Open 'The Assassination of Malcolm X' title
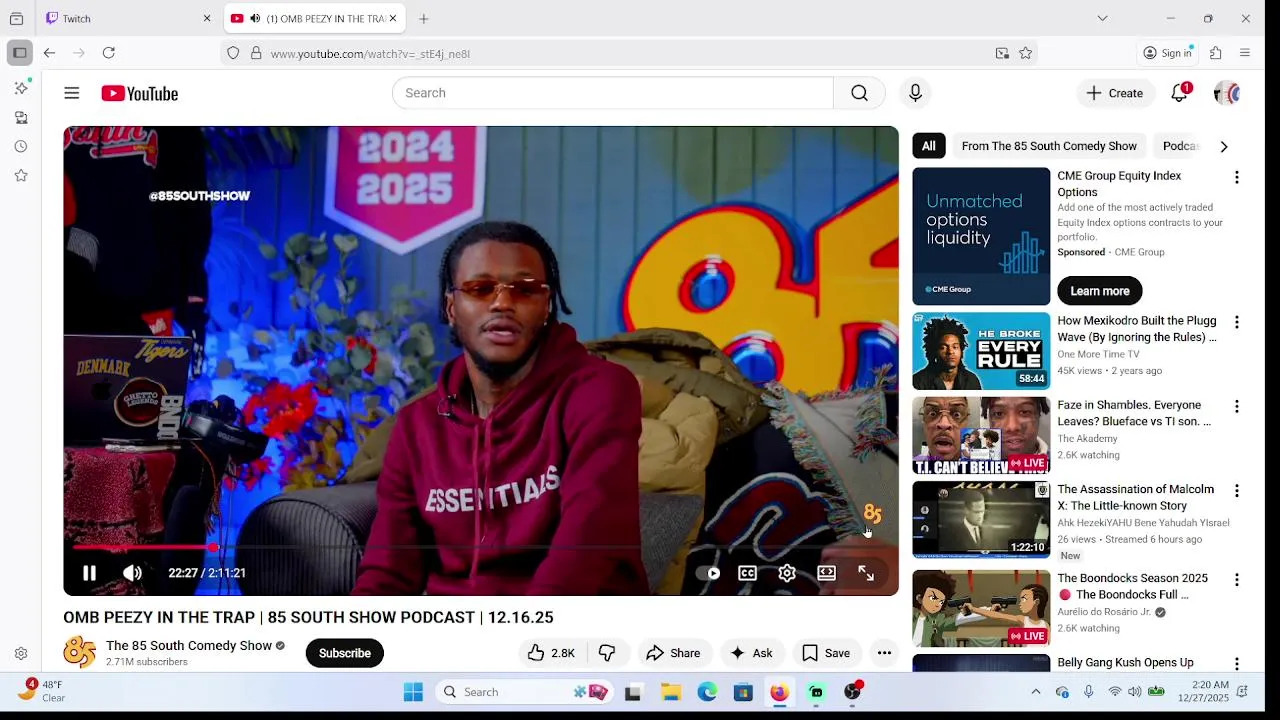 click(1136, 497)
